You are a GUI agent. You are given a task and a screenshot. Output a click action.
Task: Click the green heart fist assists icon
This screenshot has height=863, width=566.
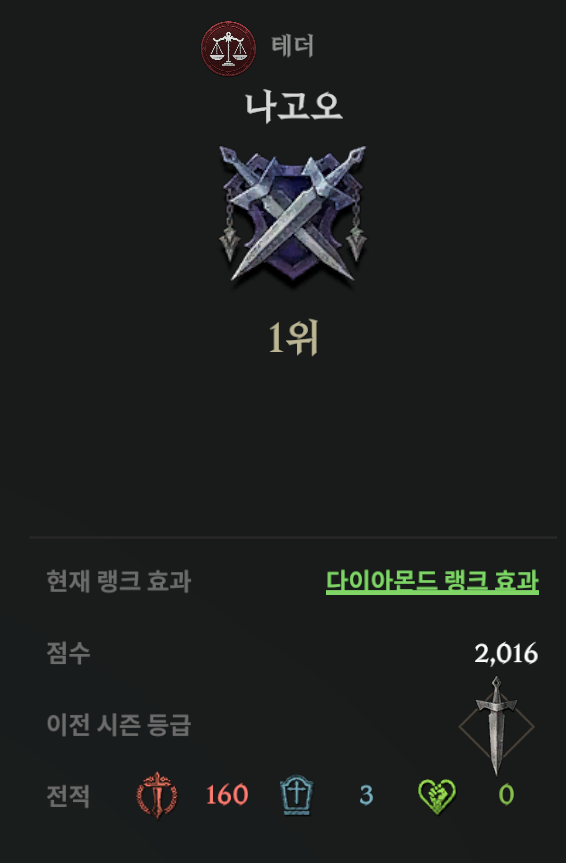(x=437, y=796)
